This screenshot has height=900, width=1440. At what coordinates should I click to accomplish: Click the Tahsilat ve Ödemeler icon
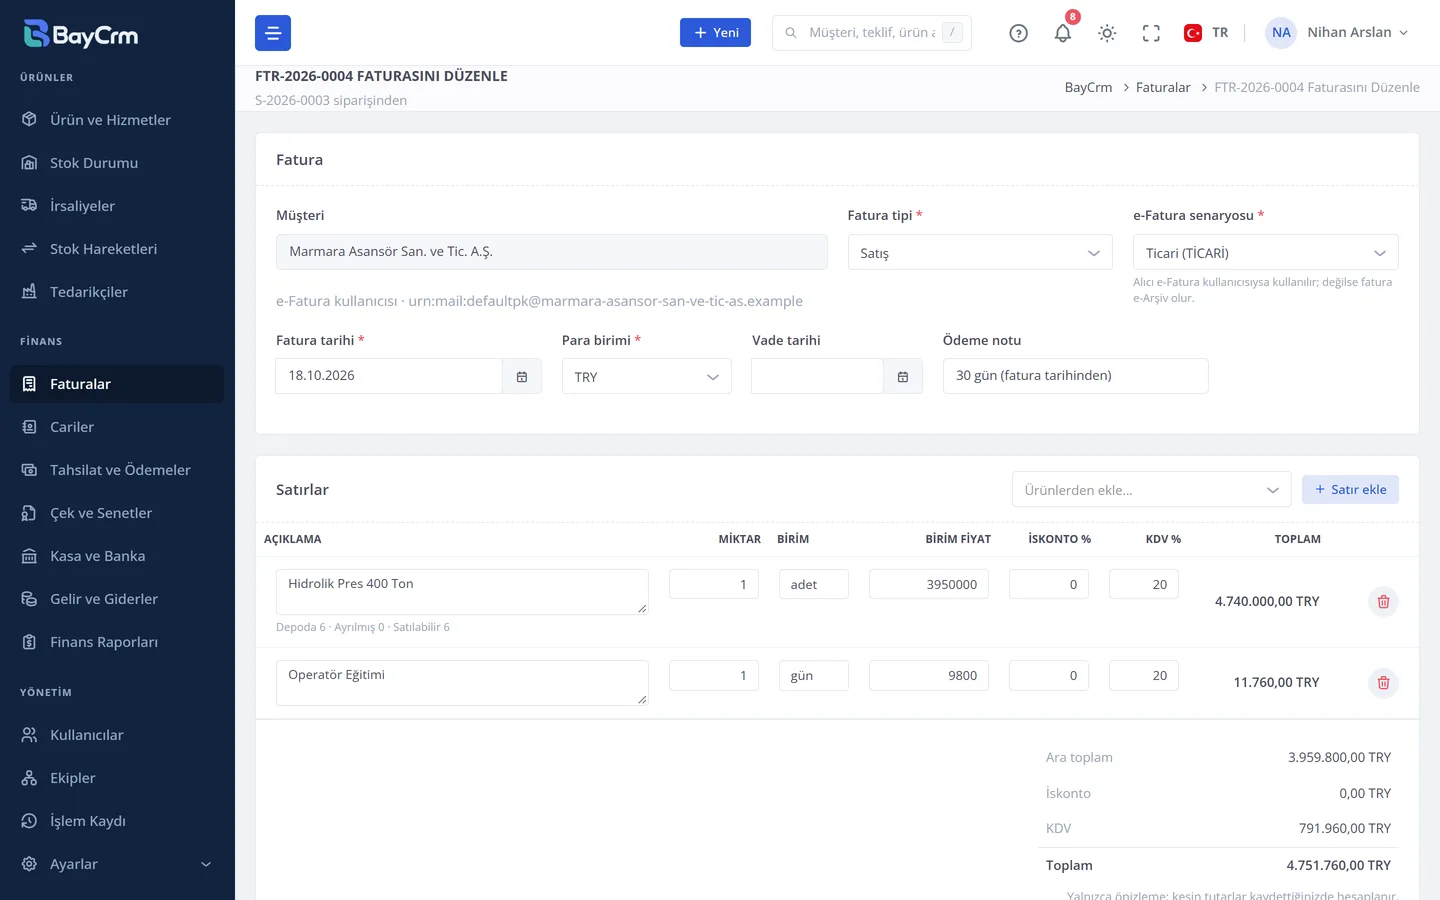point(29,470)
